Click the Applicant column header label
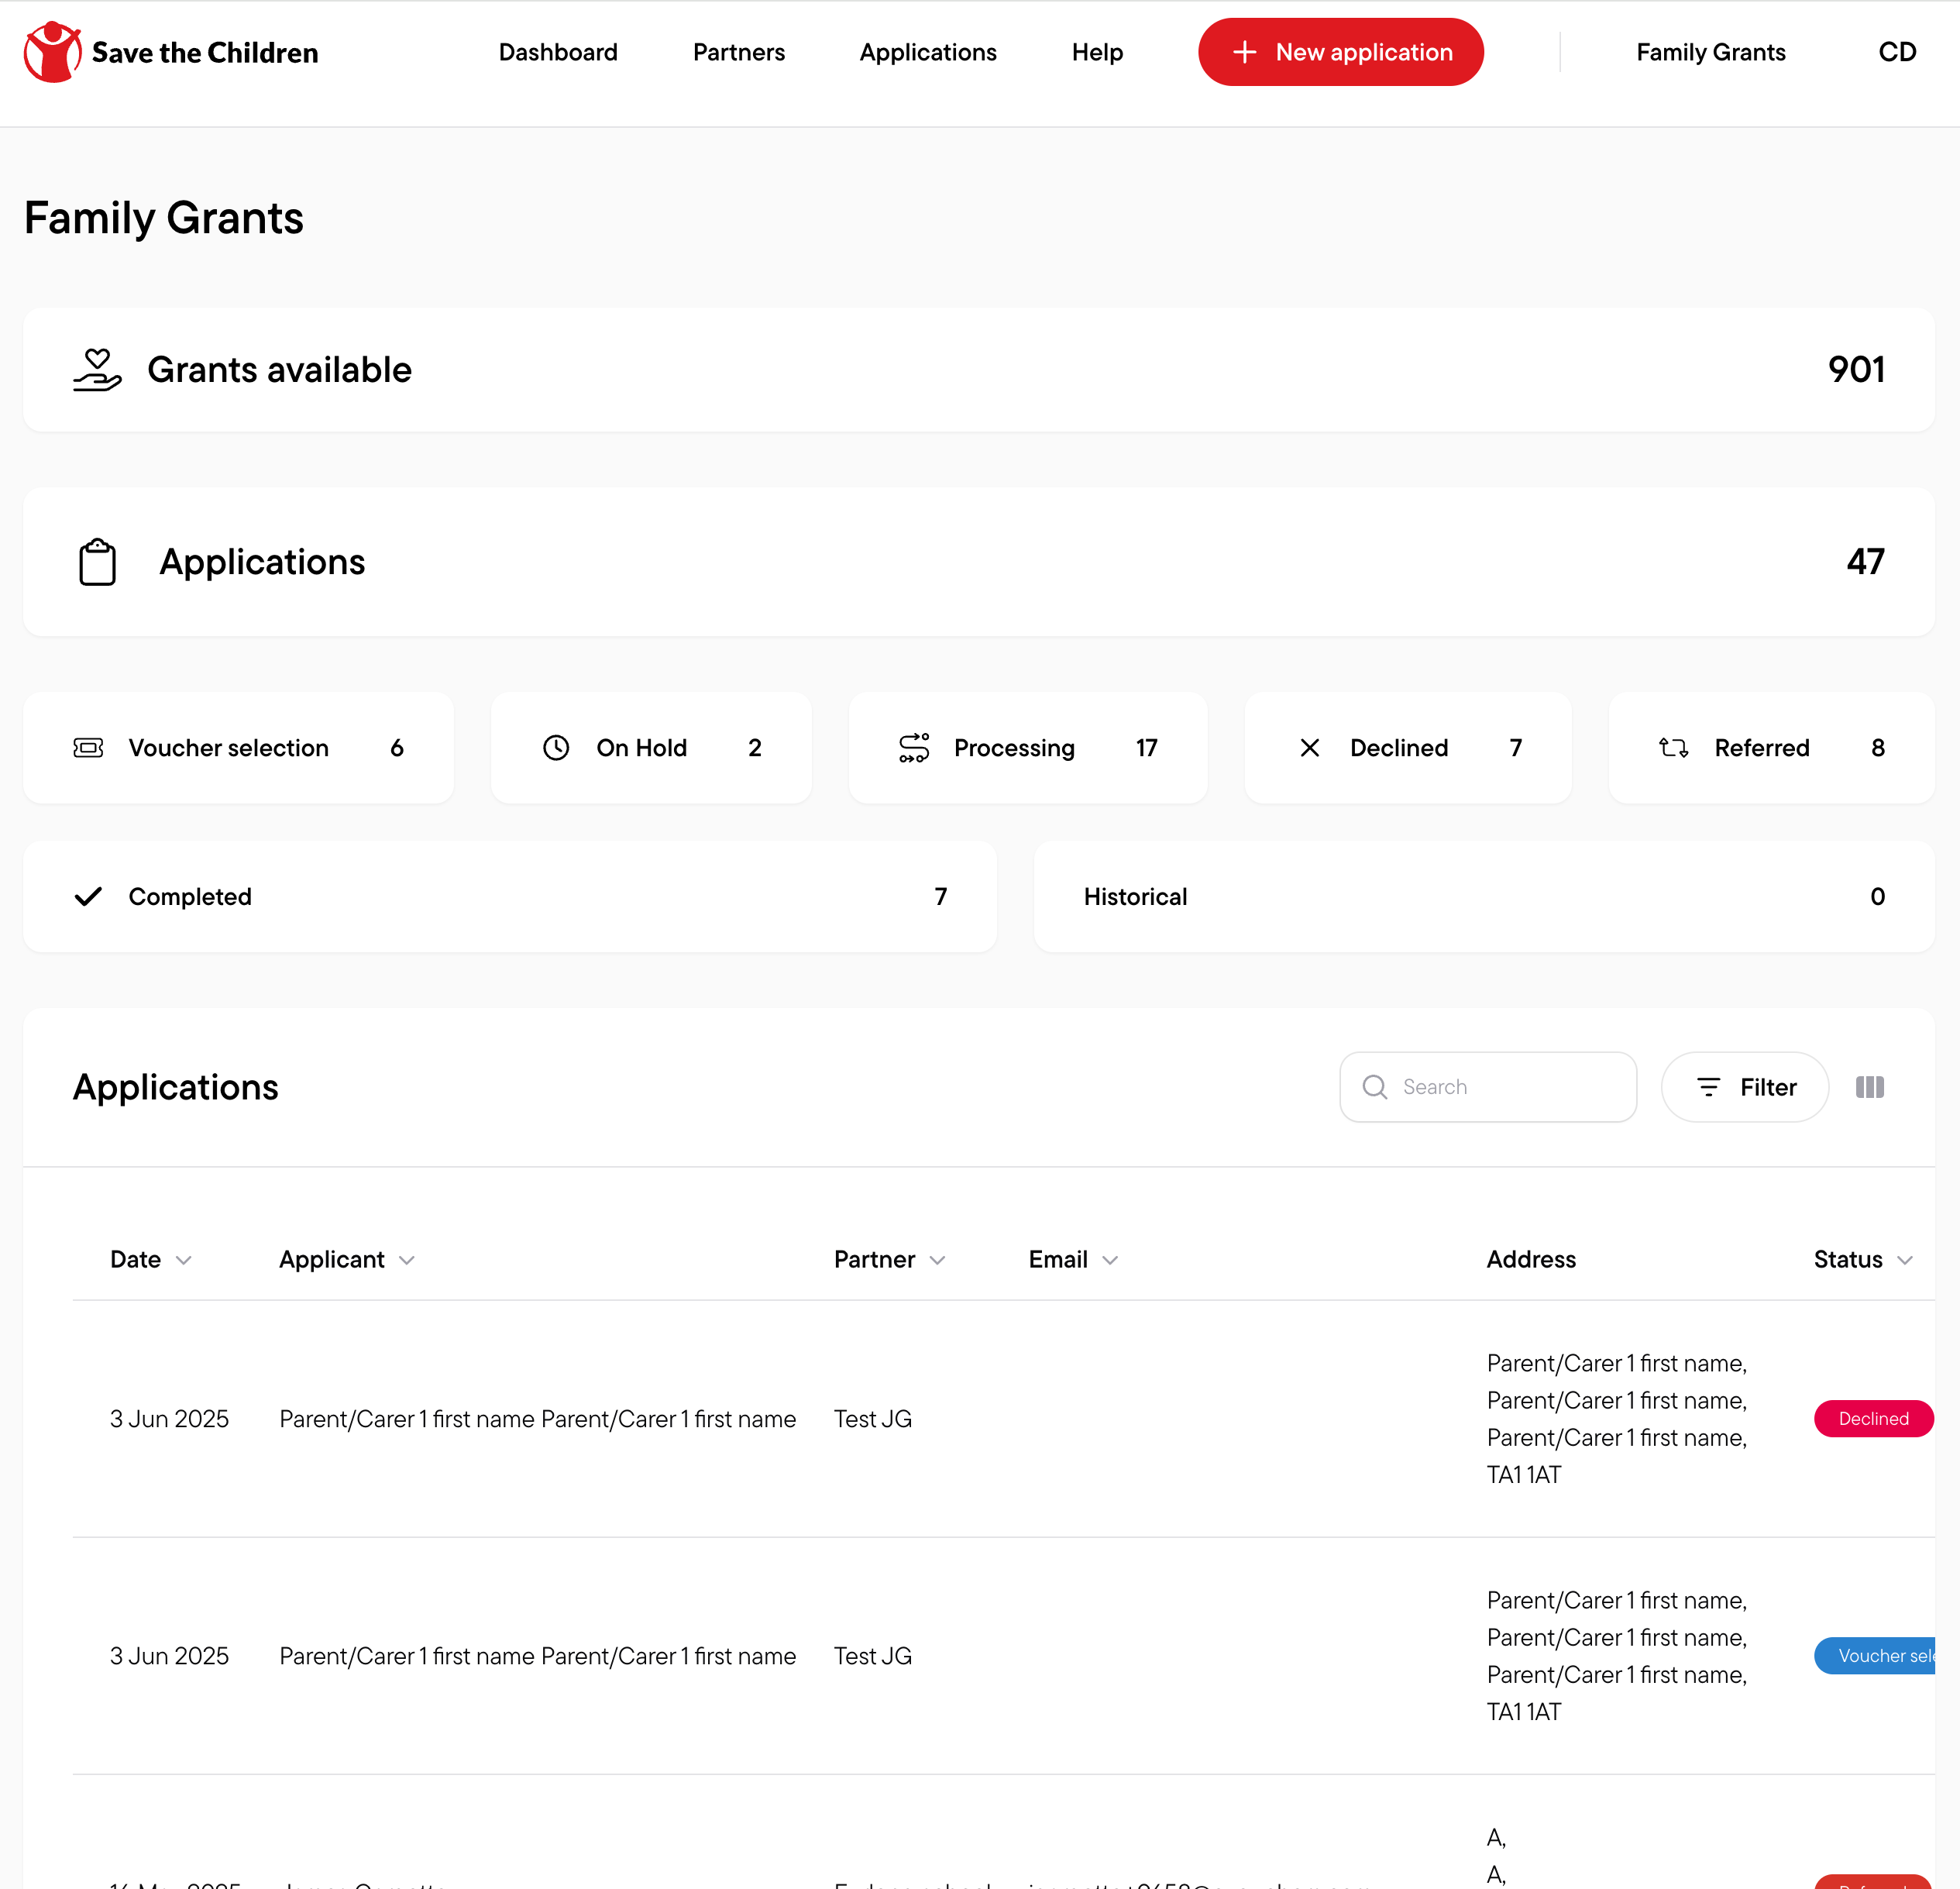Screen dimensions: 1960x1889 point(332,1260)
